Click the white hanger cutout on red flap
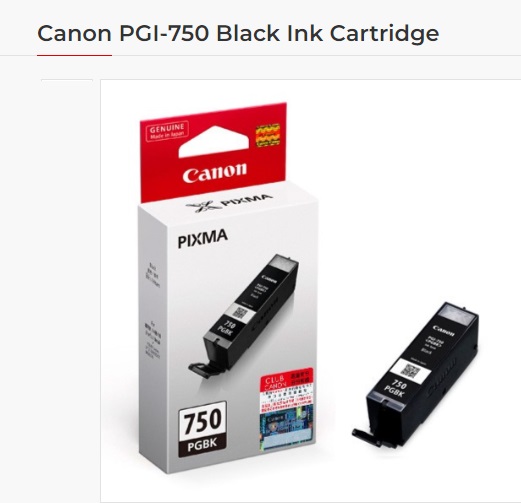The image size is (521, 503). 214,142
